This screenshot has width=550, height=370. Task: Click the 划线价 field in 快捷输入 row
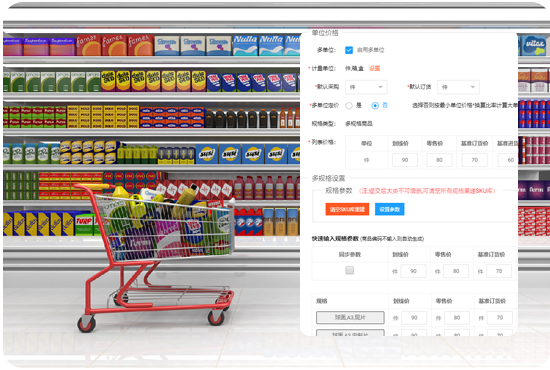[413, 271]
